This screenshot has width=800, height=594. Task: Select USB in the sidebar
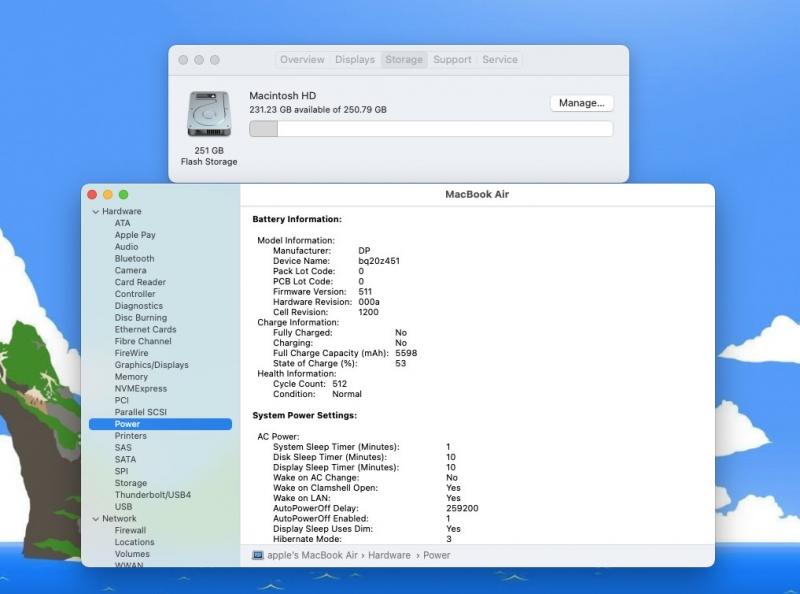pyautogui.click(x=123, y=506)
